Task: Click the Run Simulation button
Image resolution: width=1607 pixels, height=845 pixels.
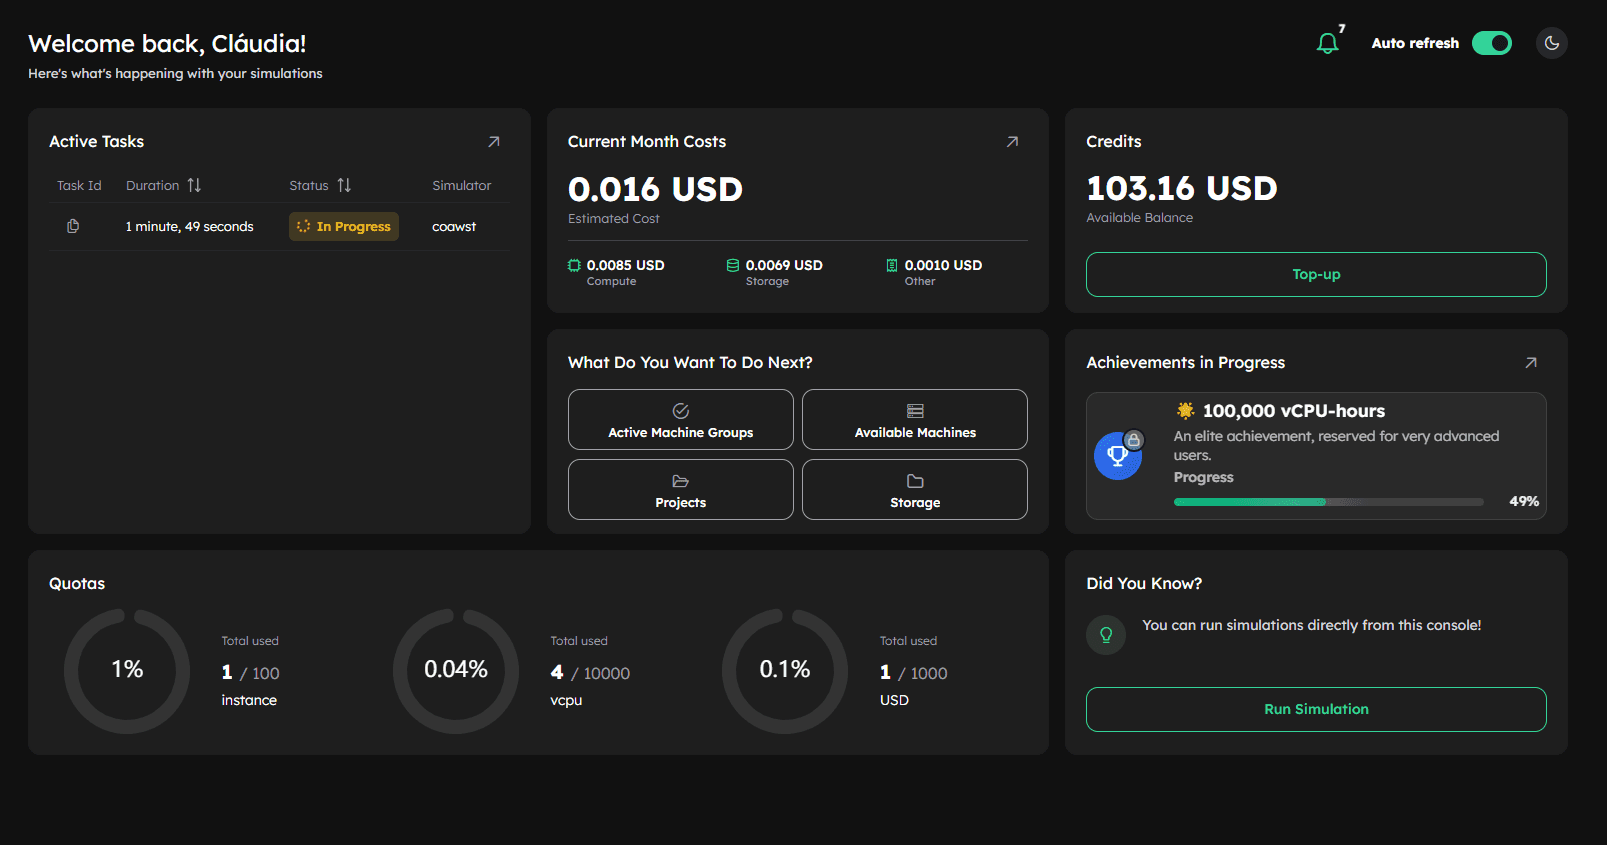Action: tap(1316, 709)
